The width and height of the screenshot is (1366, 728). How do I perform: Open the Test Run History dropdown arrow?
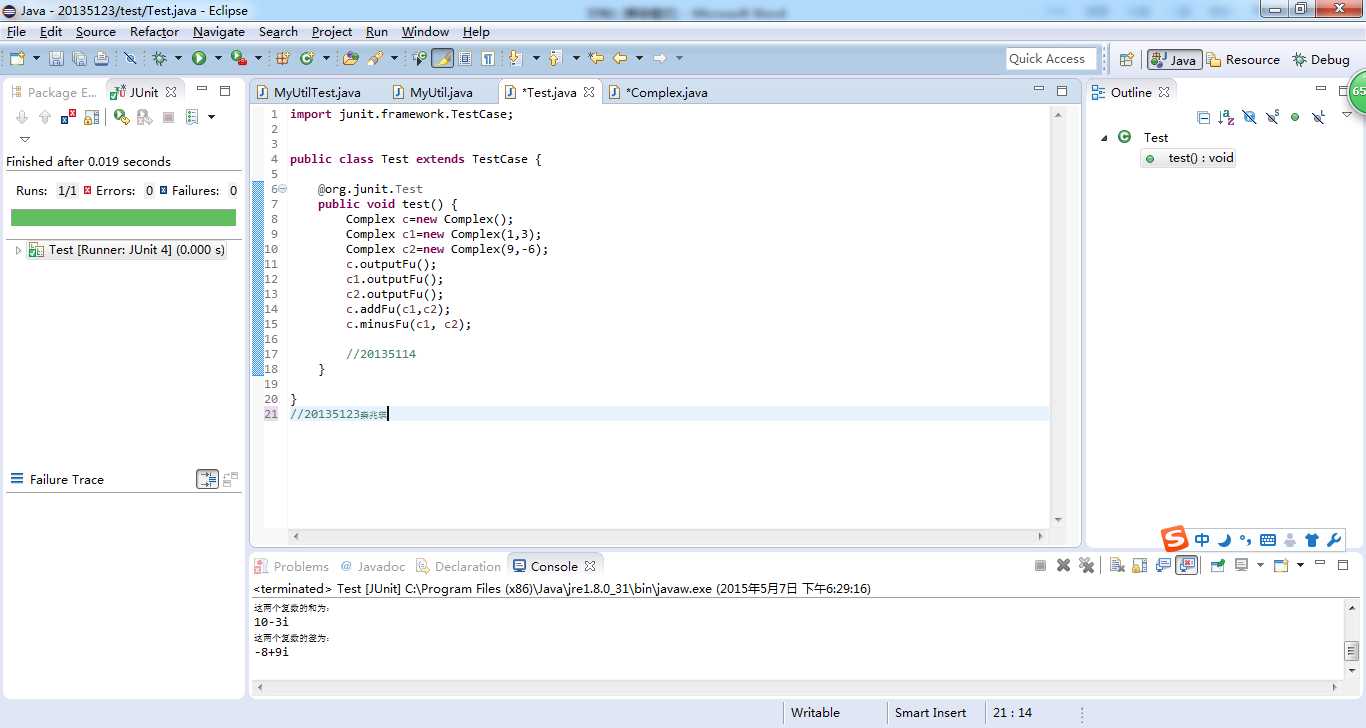(x=212, y=117)
